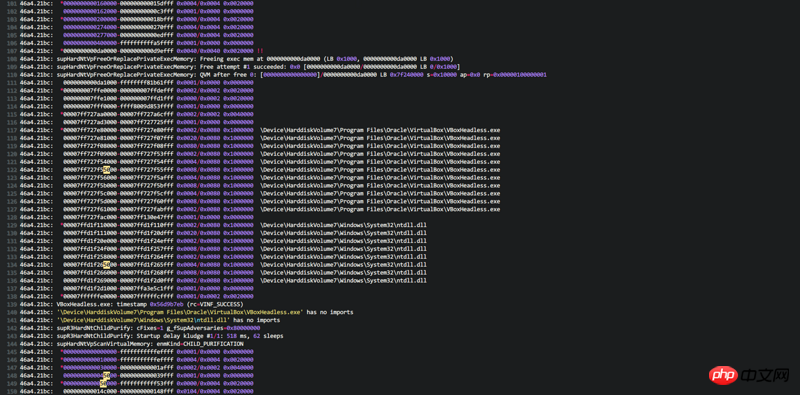
Task: Click "Startup delay kludge" text on line 143
Action: 168,336
